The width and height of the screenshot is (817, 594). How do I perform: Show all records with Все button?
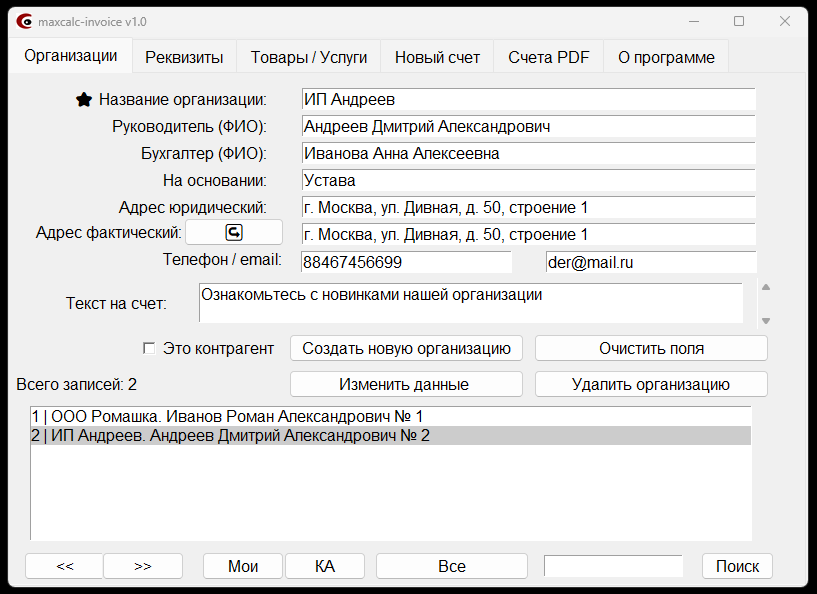coord(452,566)
